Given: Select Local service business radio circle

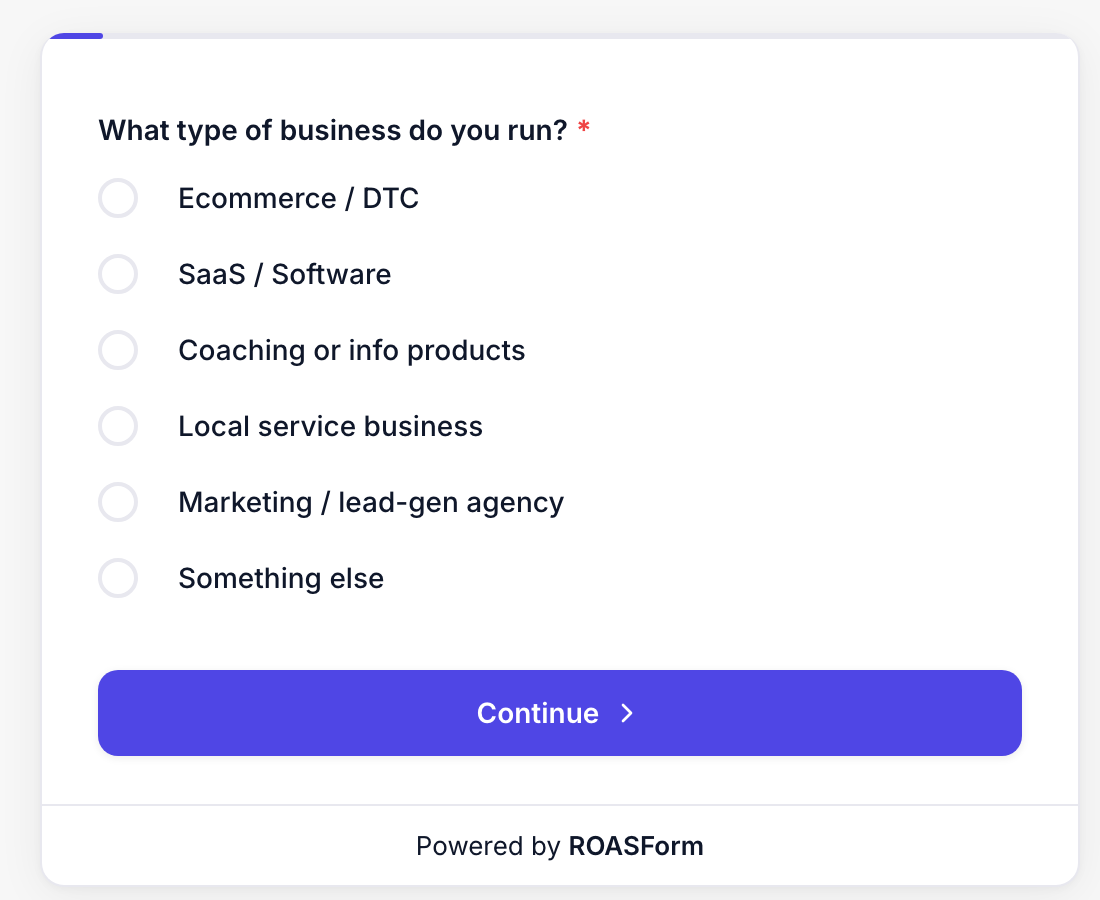Looking at the screenshot, I should (118, 426).
